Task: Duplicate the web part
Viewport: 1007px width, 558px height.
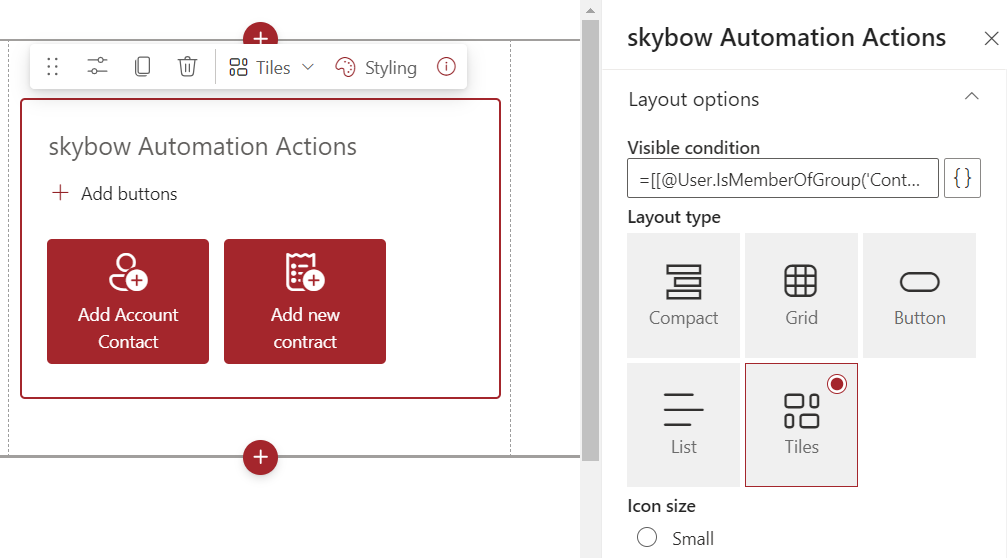Action: tap(143, 67)
